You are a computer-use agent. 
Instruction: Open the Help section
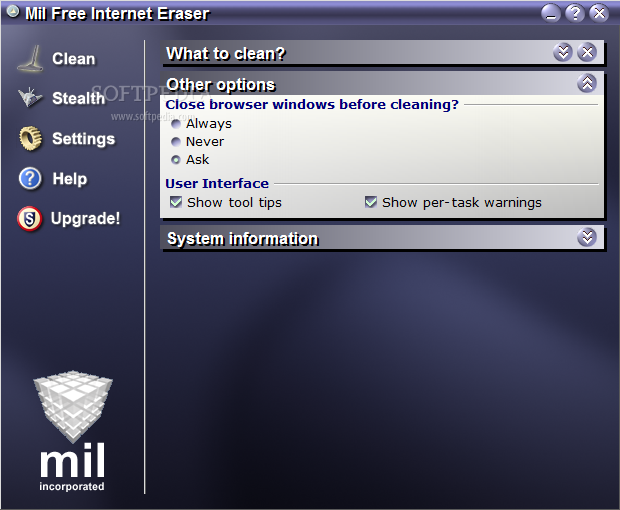click(x=70, y=179)
